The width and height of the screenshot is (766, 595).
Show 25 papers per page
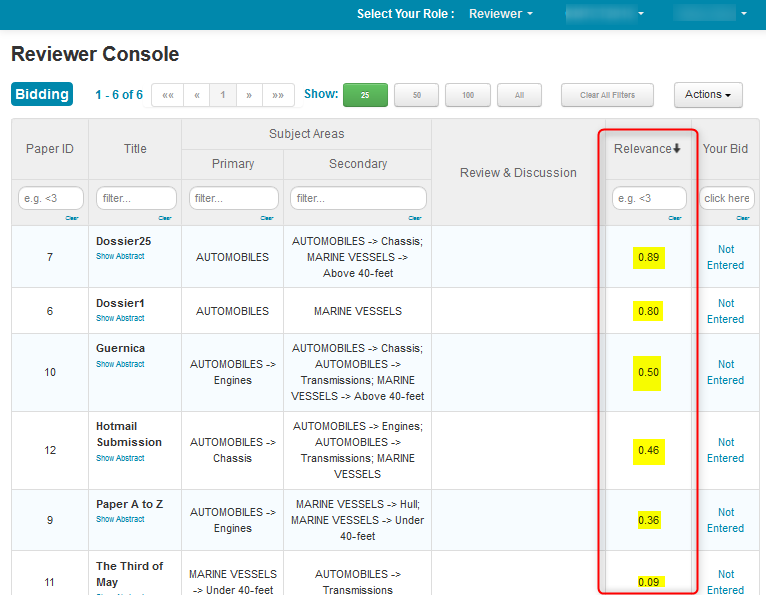[x=365, y=95]
